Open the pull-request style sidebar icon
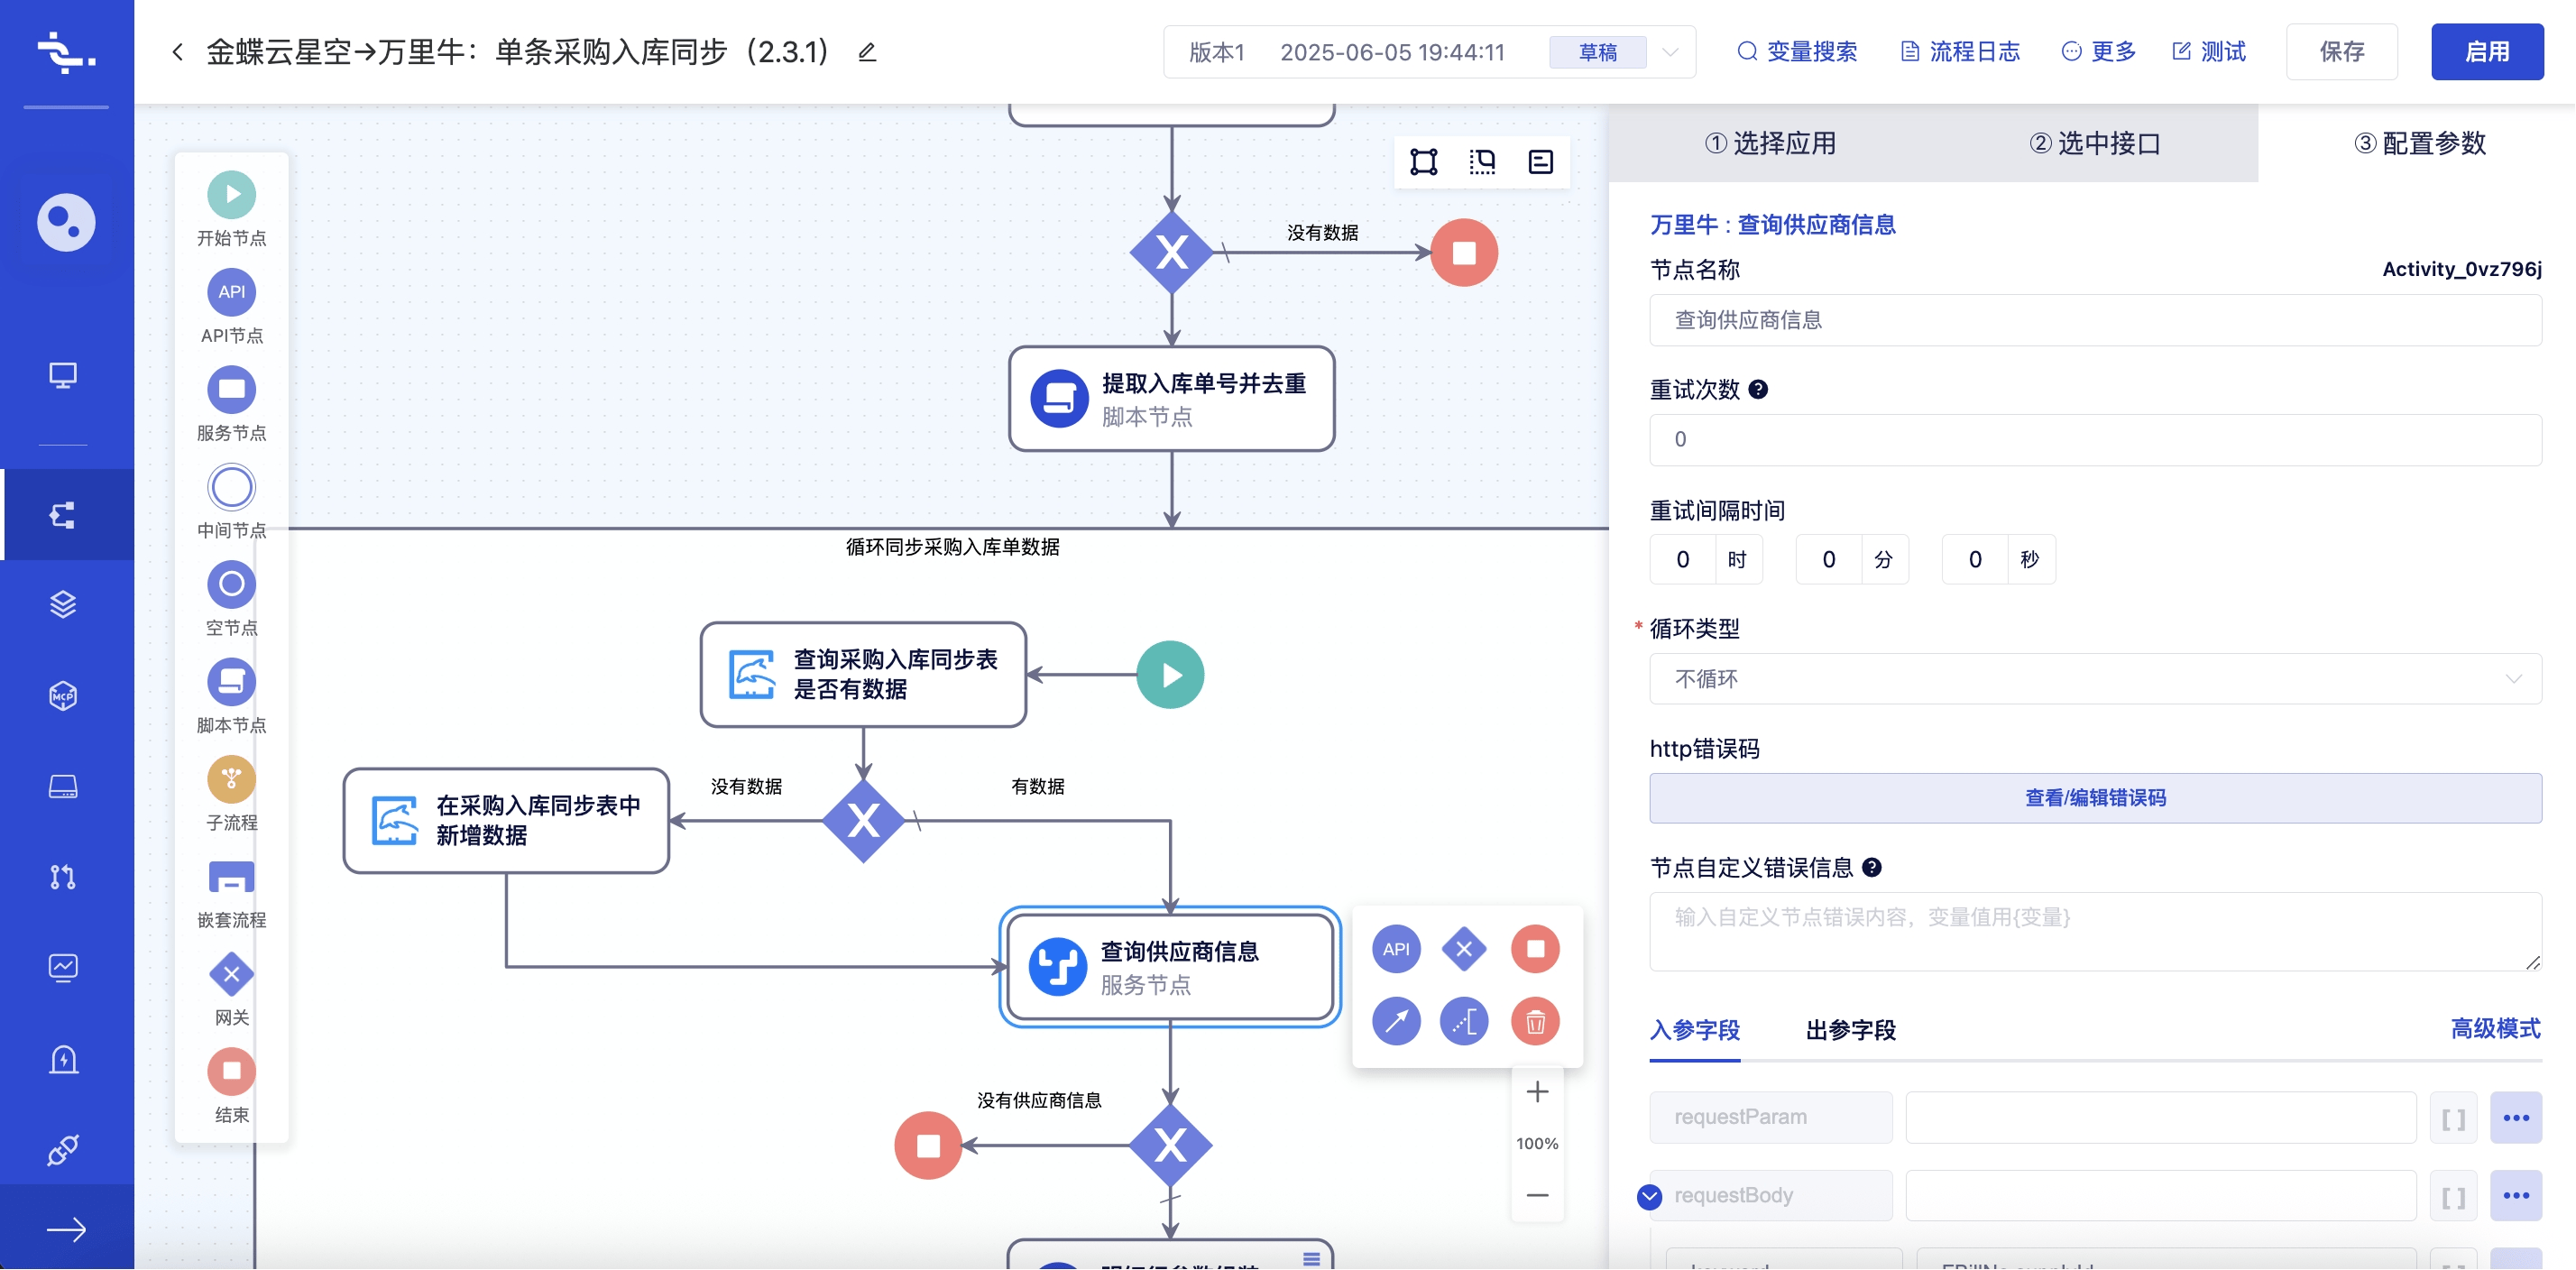The height and width of the screenshot is (1270, 2576). tap(63, 877)
